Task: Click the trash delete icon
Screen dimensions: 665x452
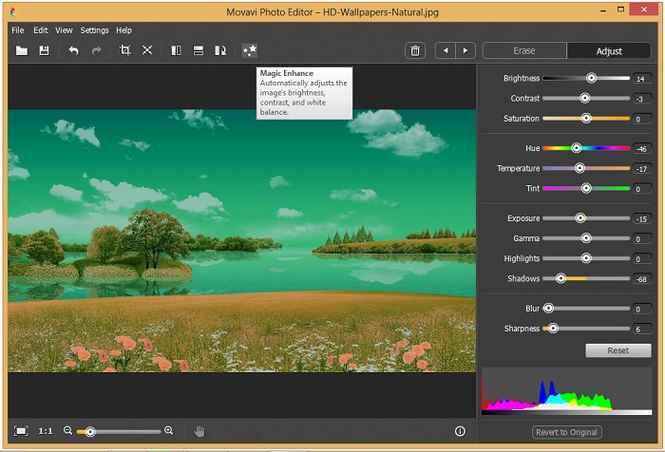Action: (x=414, y=50)
